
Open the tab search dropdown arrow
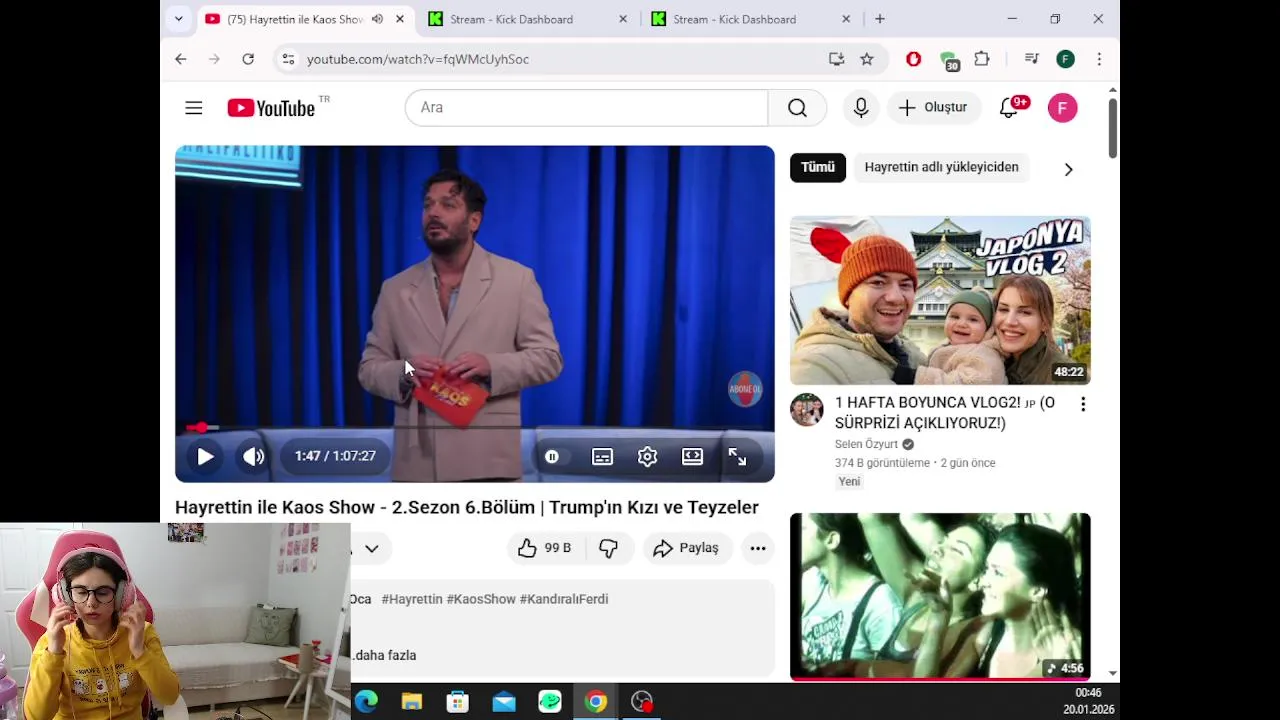(178, 19)
